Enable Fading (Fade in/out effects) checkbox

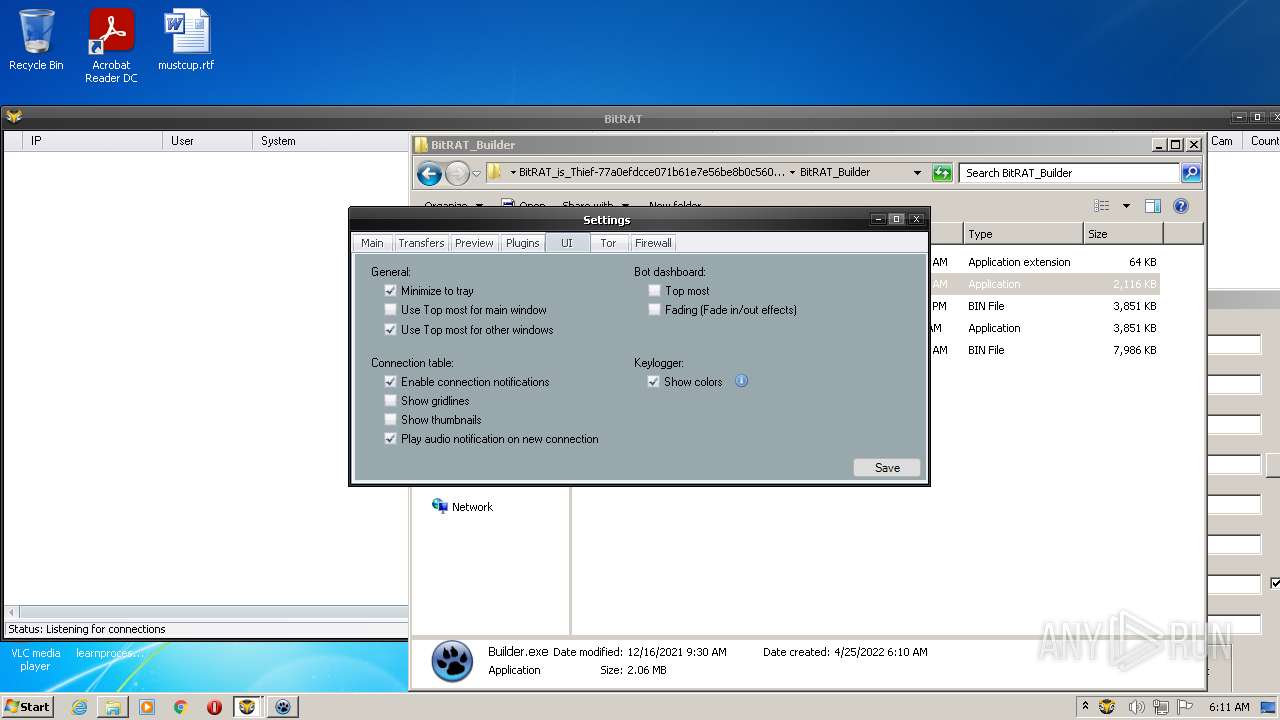654,310
